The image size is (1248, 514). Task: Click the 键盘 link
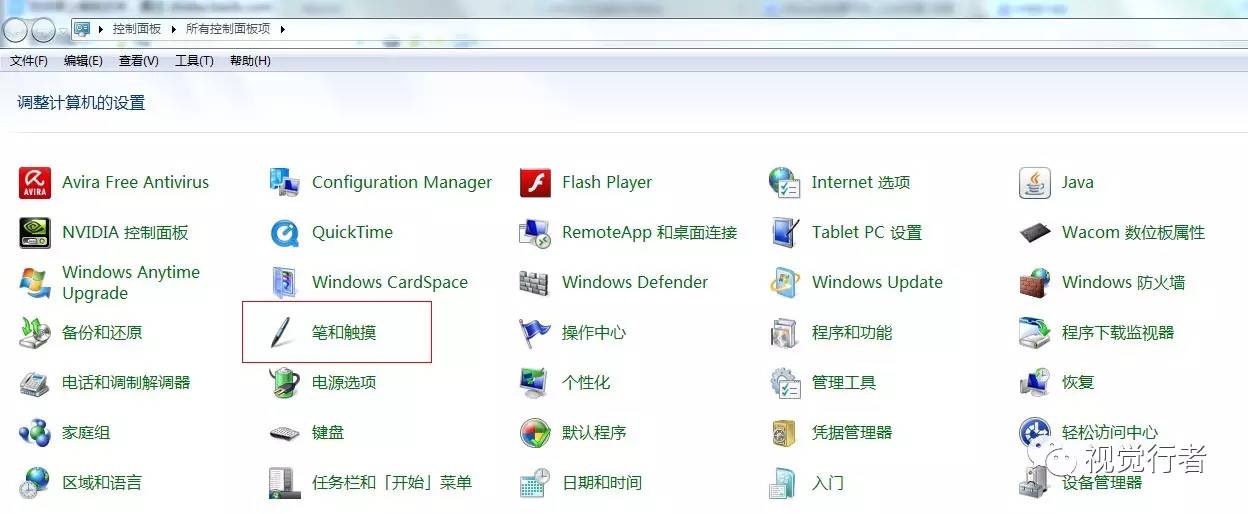click(x=328, y=432)
